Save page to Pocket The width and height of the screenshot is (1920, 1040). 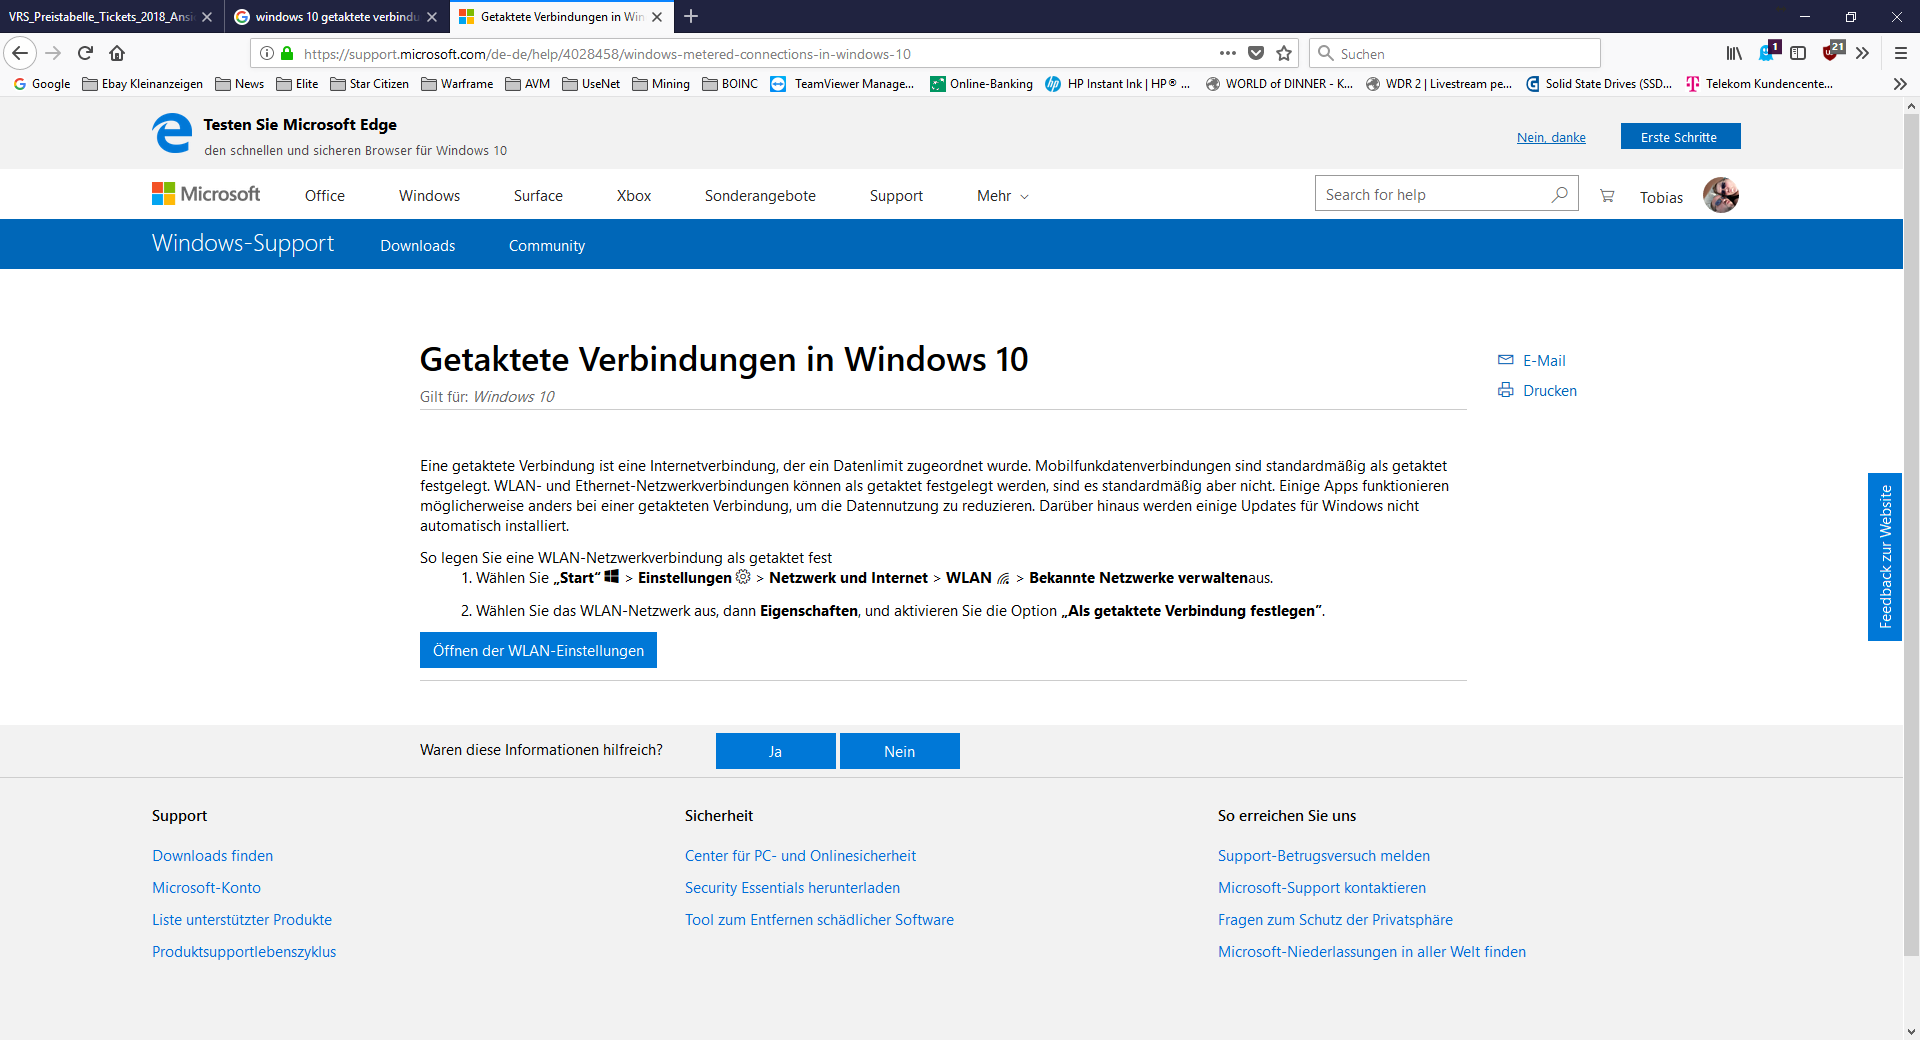[1256, 53]
